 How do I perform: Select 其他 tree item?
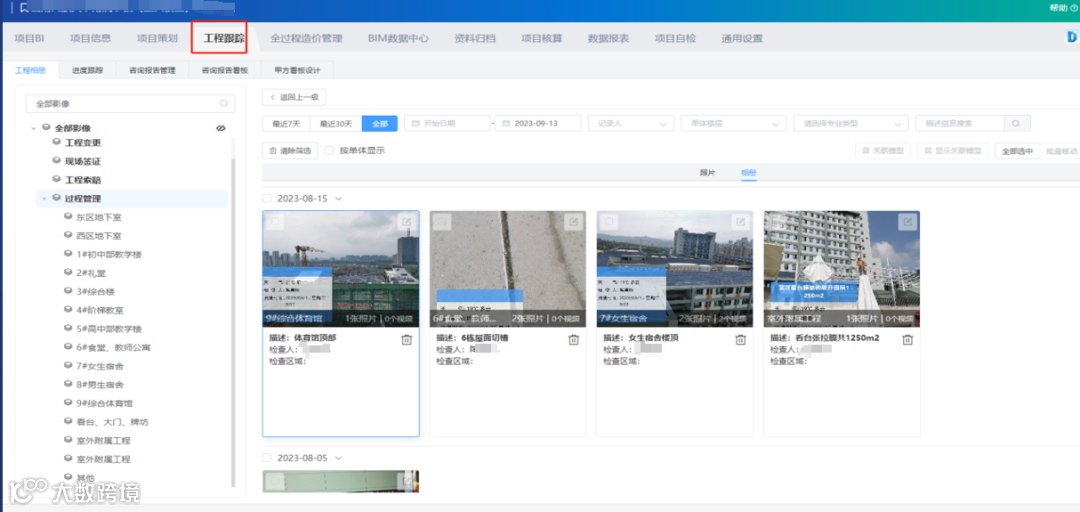(x=85, y=477)
